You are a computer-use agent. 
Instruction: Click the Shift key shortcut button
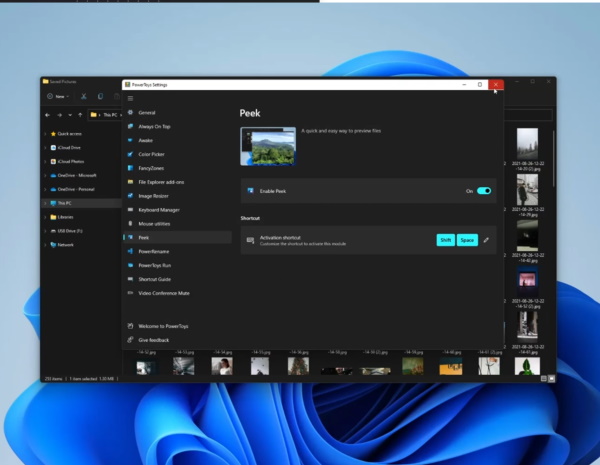pos(445,240)
